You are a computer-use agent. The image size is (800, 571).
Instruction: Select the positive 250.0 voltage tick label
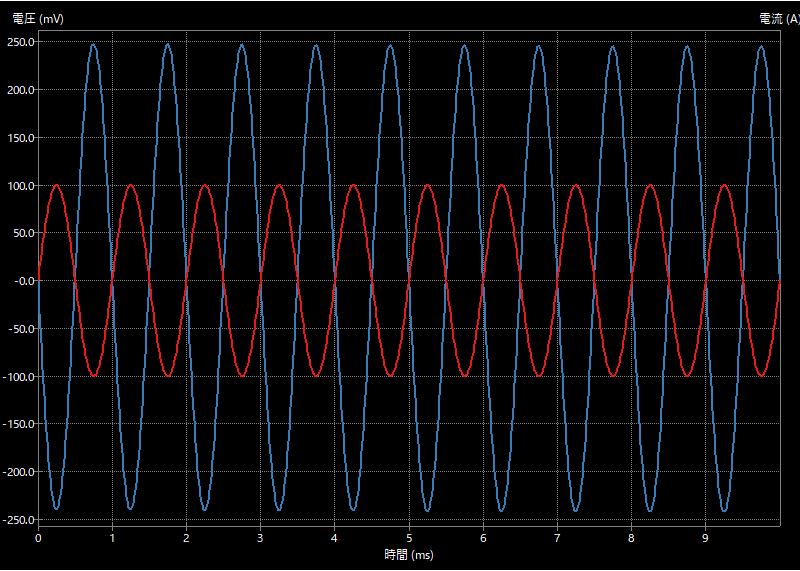(x=21, y=42)
